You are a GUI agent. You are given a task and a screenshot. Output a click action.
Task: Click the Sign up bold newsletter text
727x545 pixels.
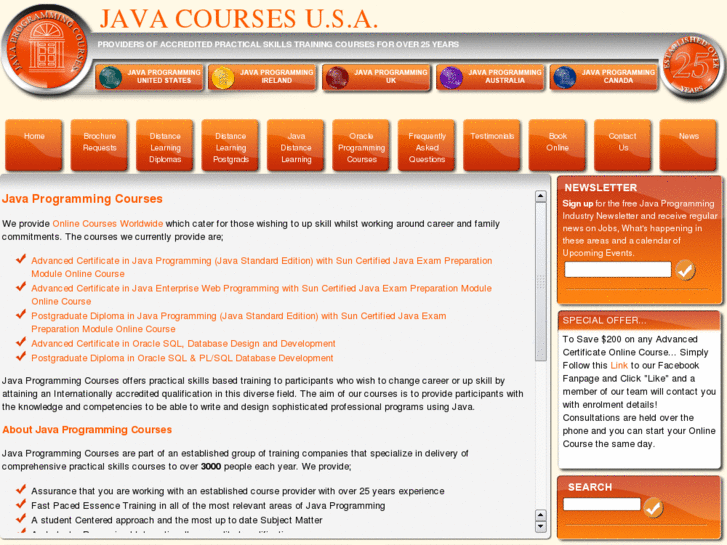[578, 204]
